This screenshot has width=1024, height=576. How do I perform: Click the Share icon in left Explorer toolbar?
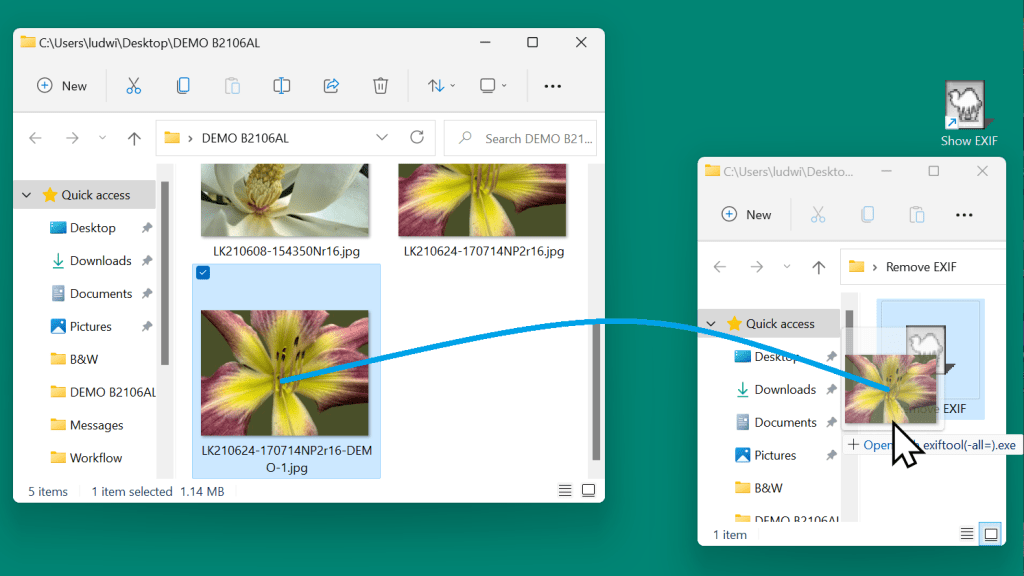click(331, 86)
